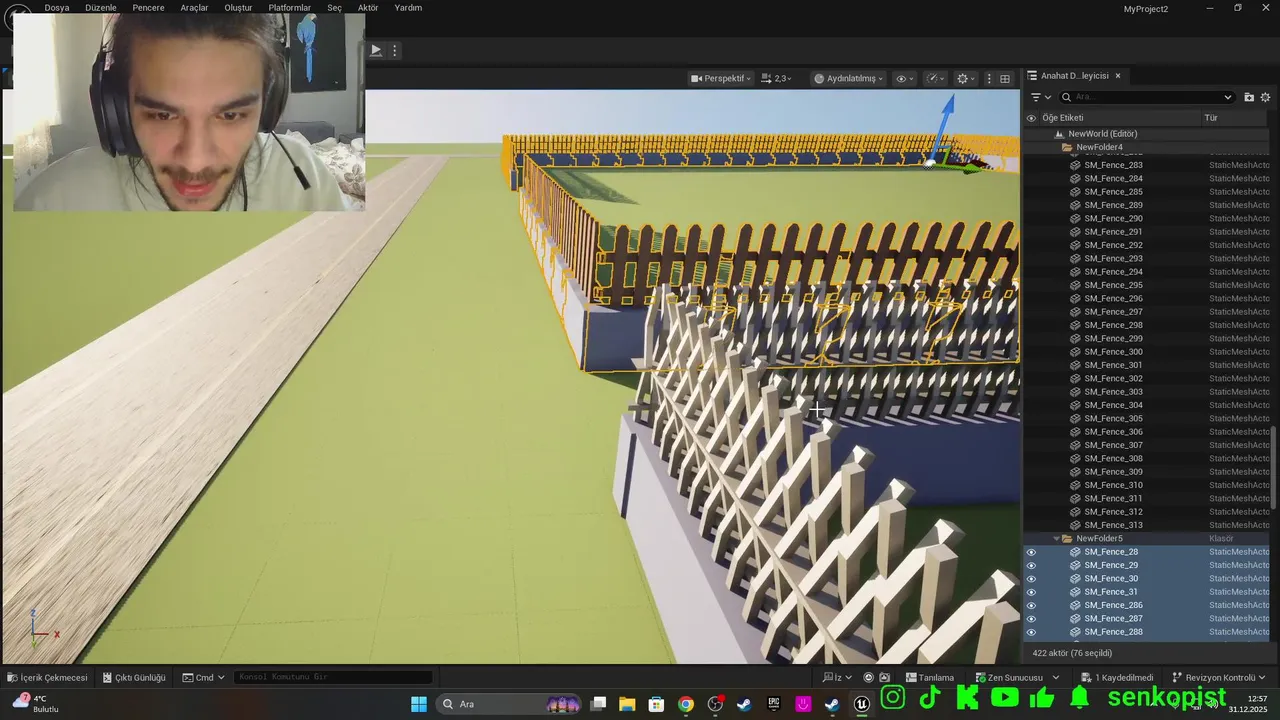Click the folder icon of NewFolder4

(1067, 147)
